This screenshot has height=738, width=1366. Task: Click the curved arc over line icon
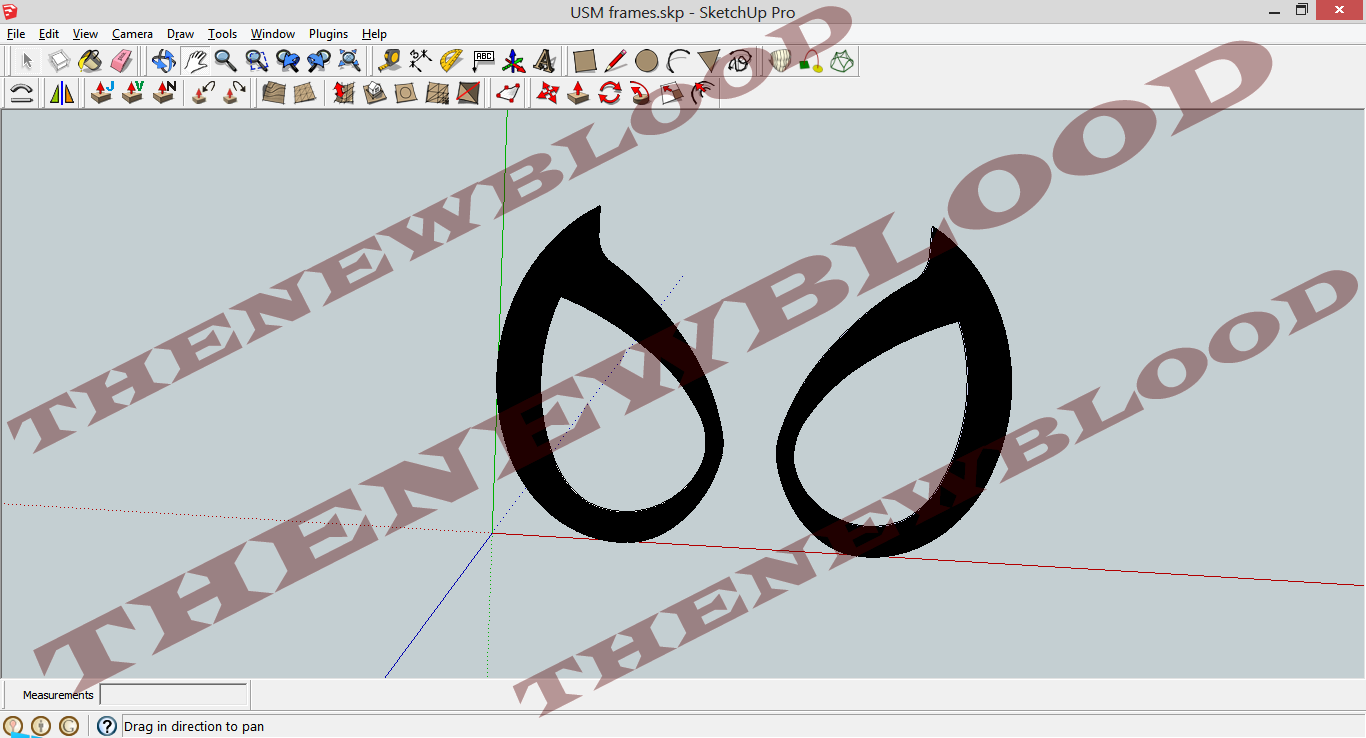pyautogui.click(x=22, y=93)
